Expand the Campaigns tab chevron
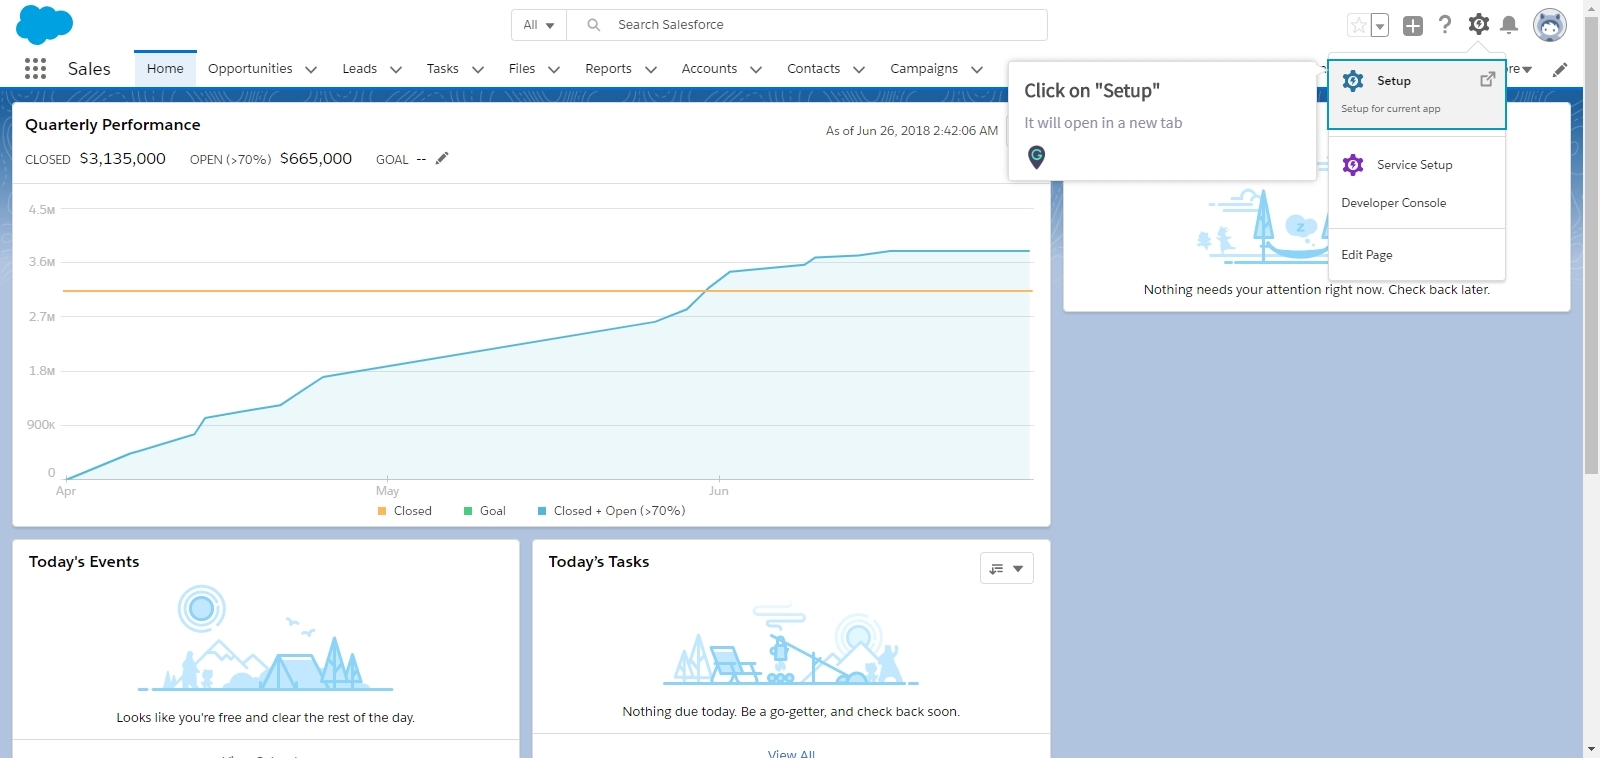This screenshot has height=758, width=1600. [977, 70]
